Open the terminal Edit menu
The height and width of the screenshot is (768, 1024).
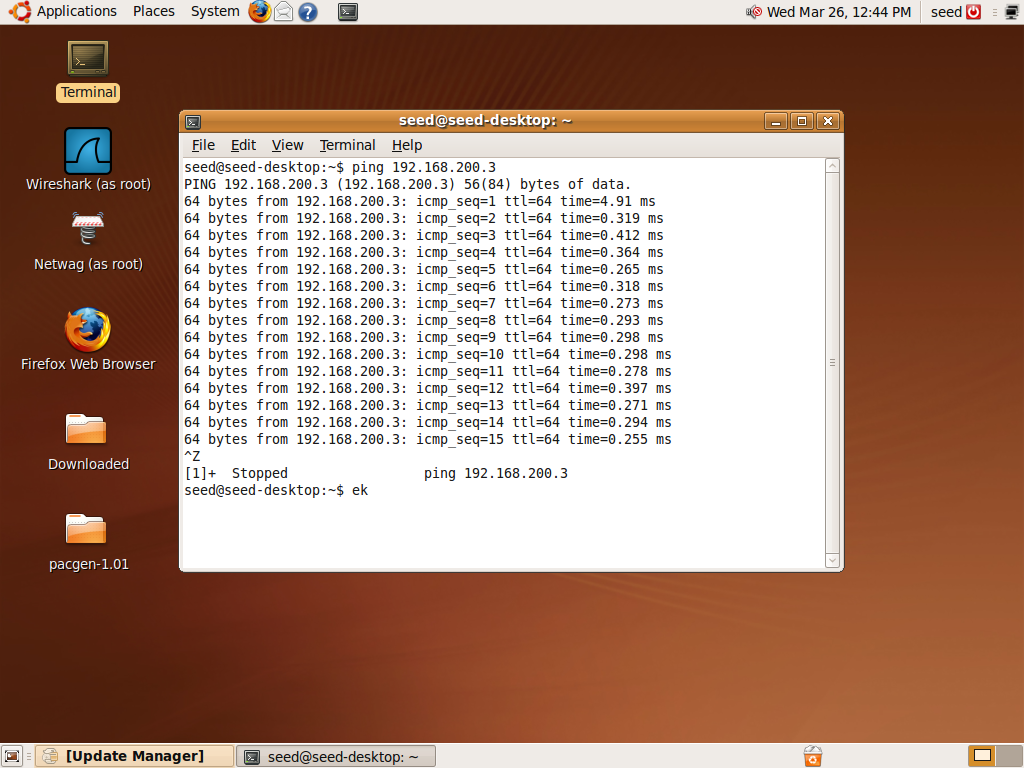[243, 145]
